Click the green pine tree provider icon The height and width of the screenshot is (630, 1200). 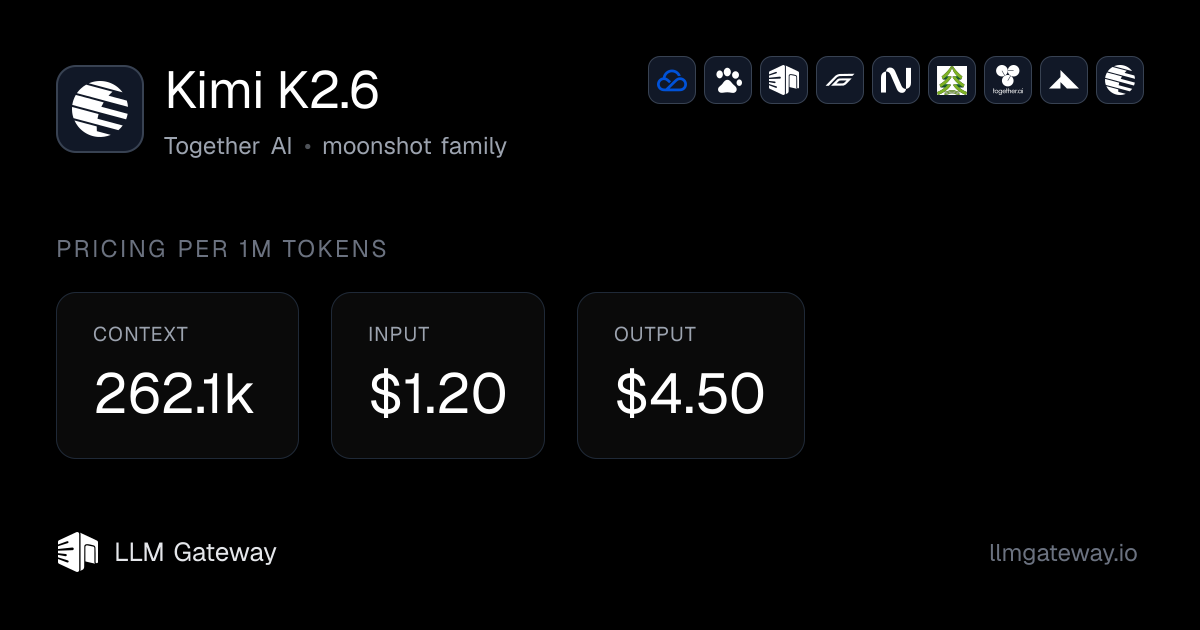(x=952, y=80)
